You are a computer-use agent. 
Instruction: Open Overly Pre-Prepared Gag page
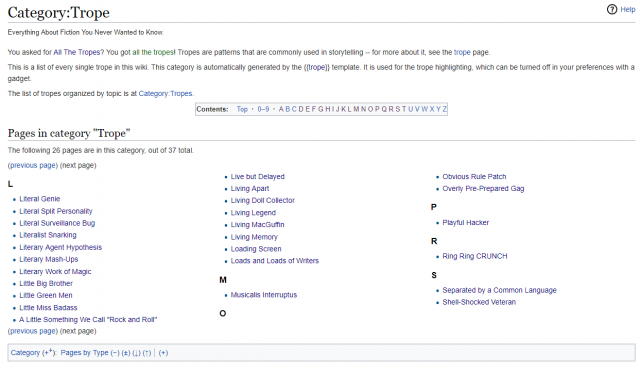point(483,188)
